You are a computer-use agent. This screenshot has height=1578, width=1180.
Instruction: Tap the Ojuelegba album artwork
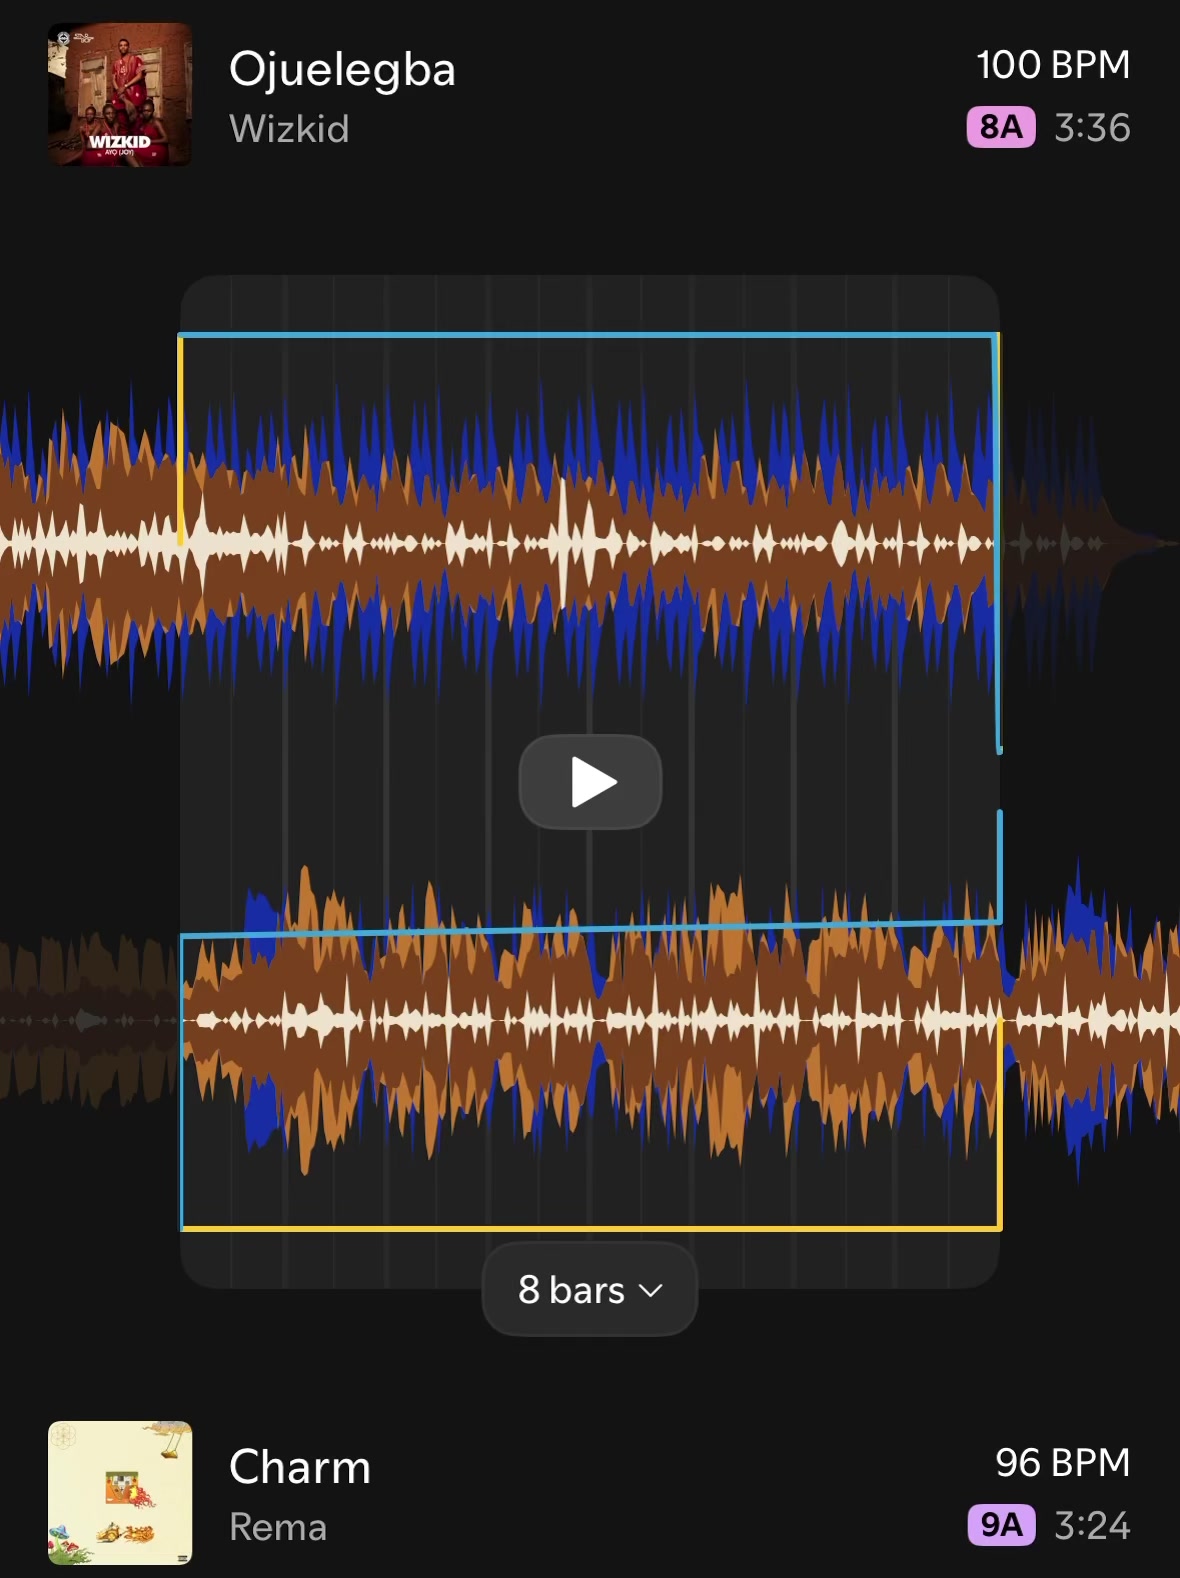click(120, 95)
